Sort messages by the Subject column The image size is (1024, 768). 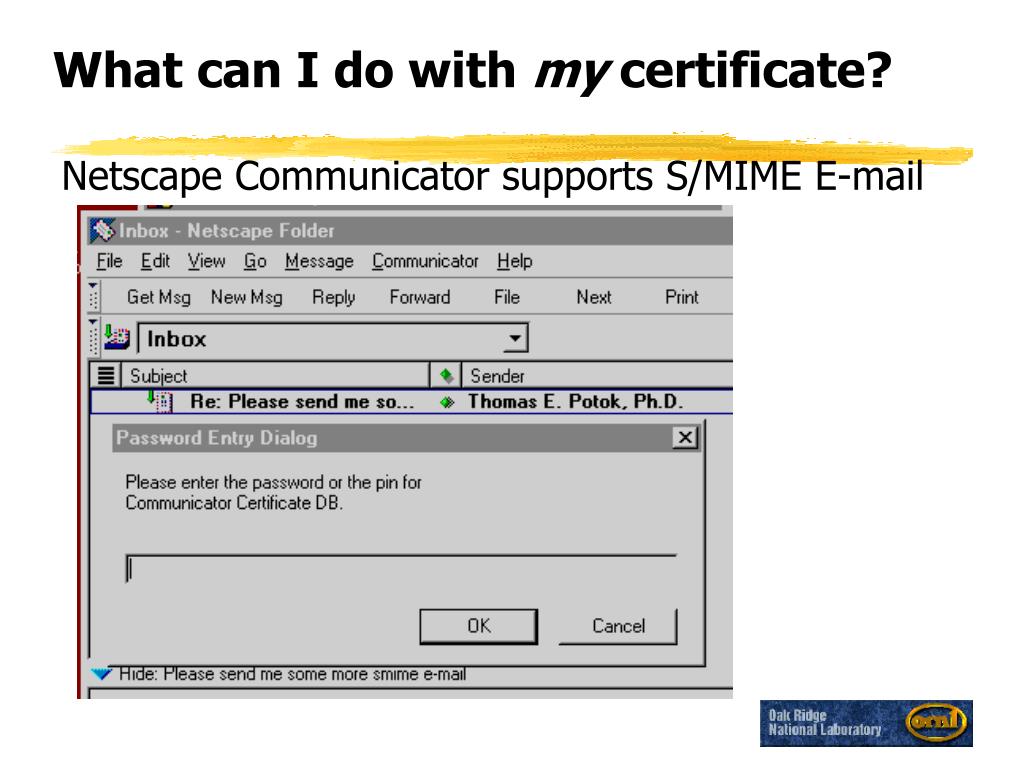pyautogui.click(x=276, y=376)
